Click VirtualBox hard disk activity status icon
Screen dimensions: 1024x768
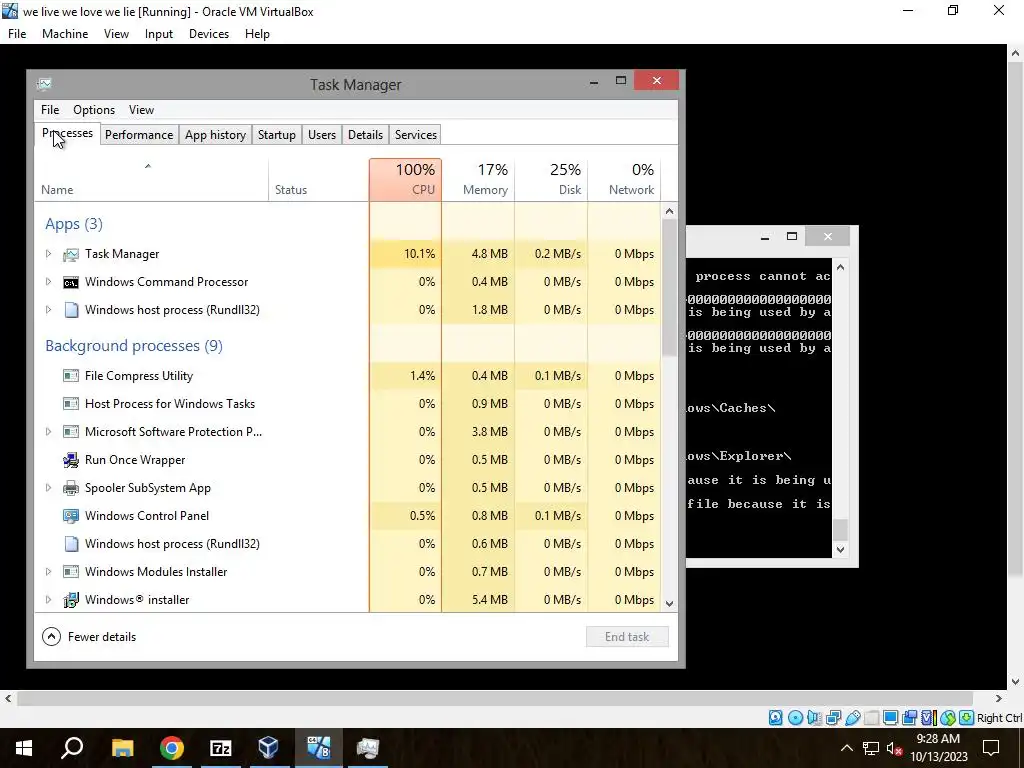coord(775,718)
